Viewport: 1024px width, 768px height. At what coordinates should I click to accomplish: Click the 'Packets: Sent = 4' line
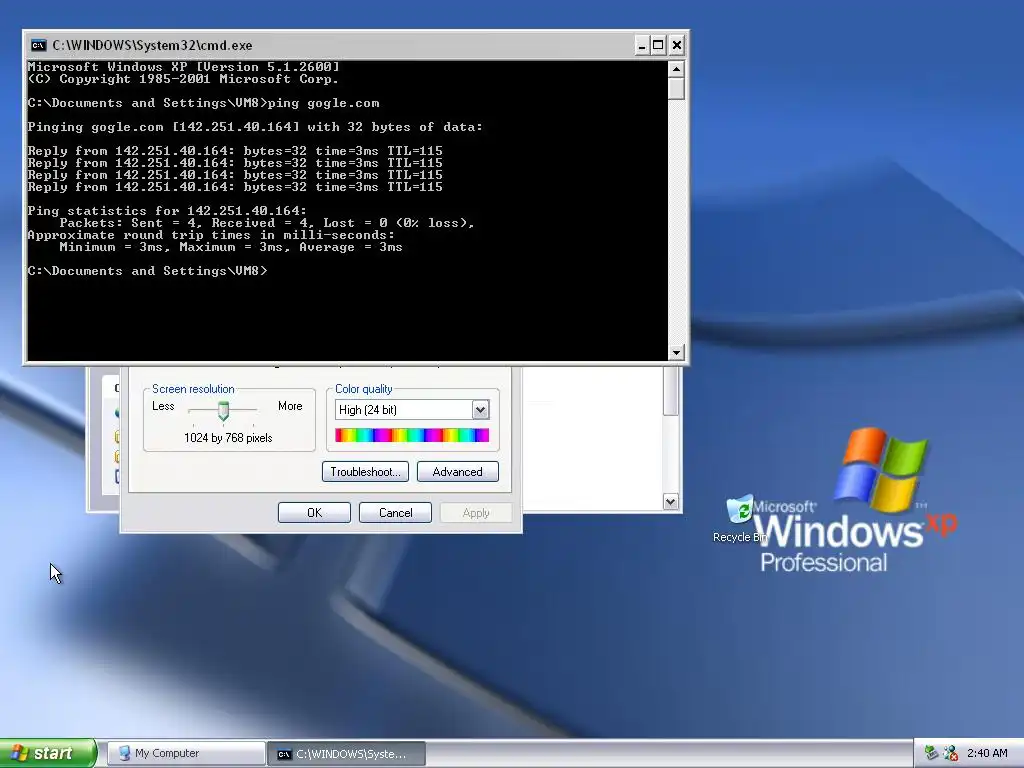[267, 223]
